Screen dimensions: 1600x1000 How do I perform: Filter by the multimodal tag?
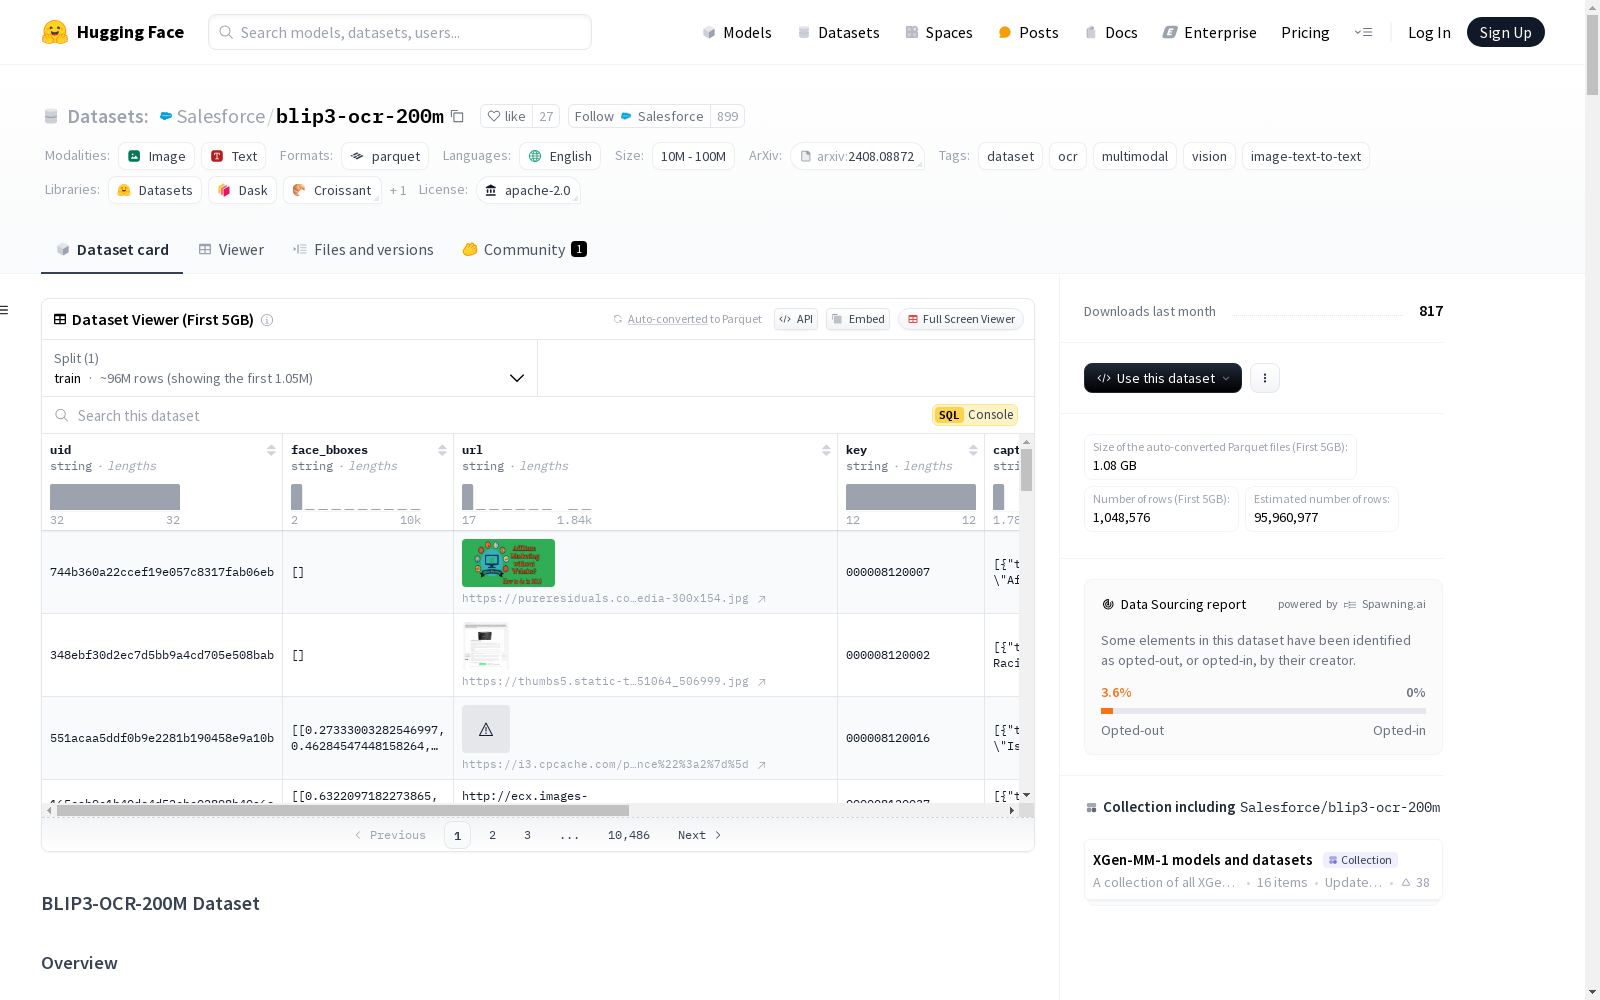(1135, 156)
